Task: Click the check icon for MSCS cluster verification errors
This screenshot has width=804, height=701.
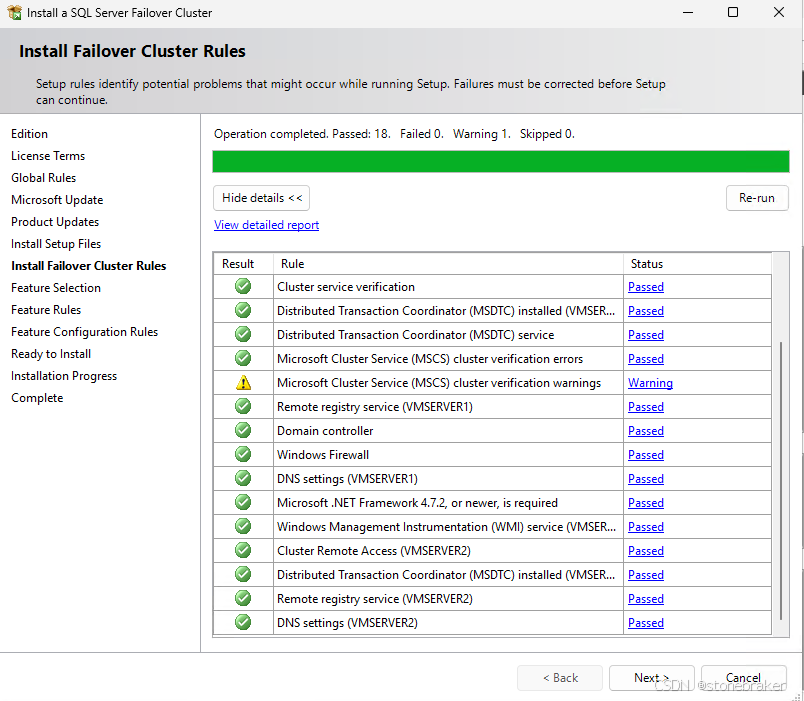Action: pyautogui.click(x=243, y=358)
